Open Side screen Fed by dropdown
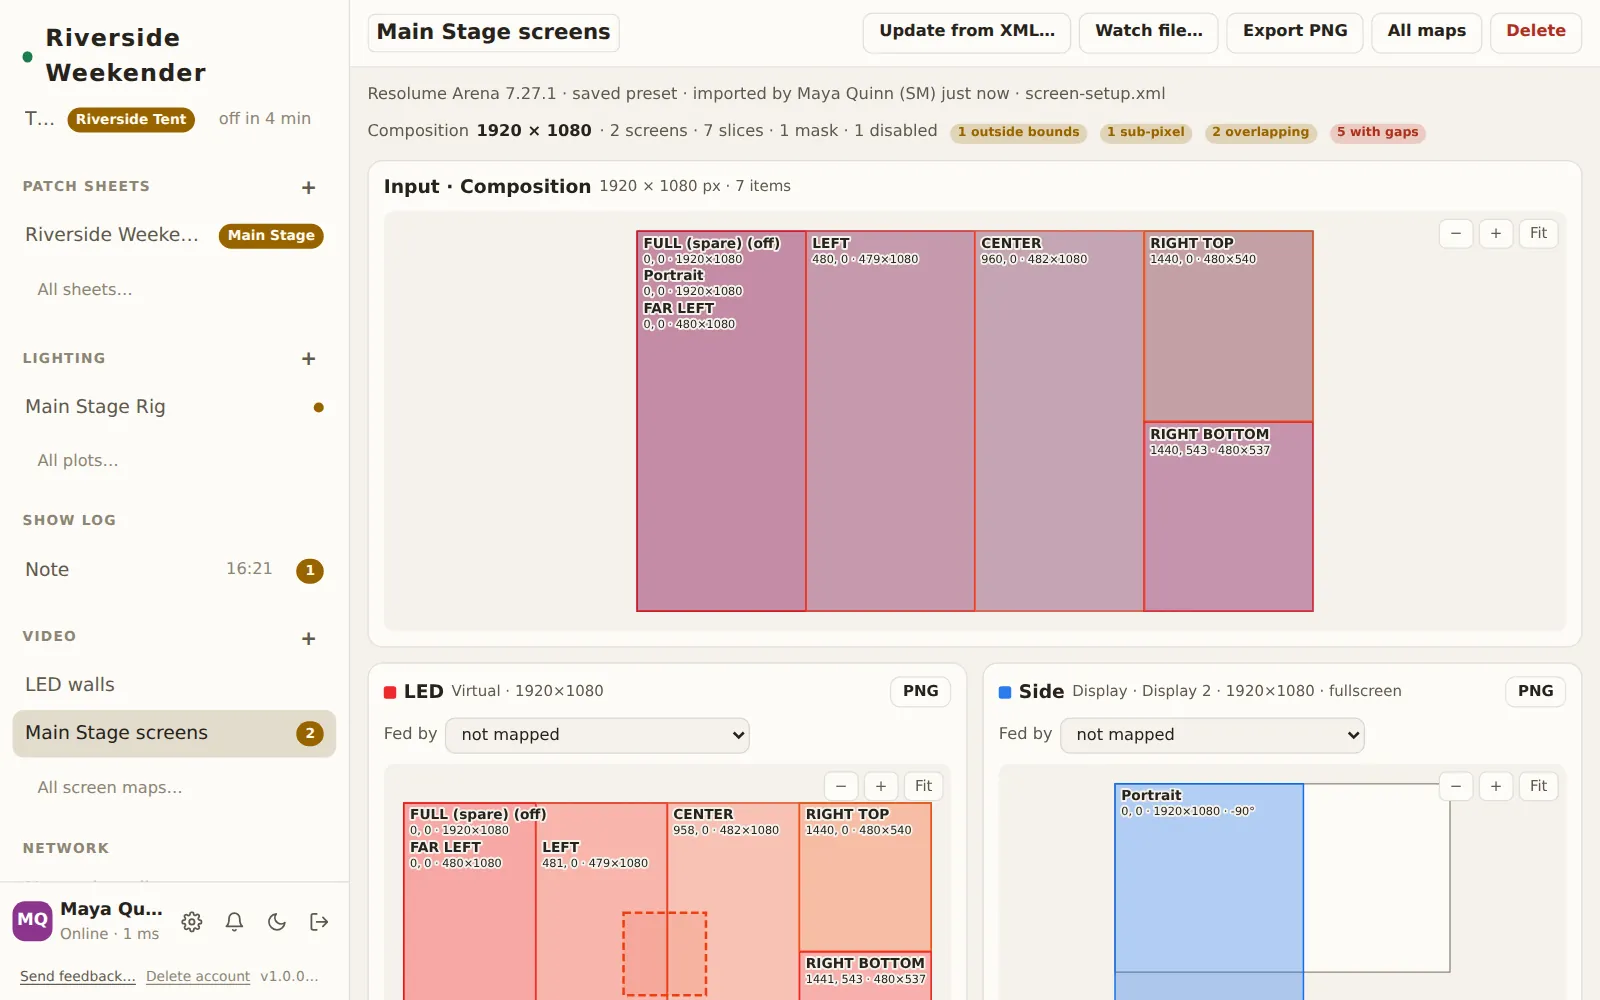This screenshot has height=1000, width=1600. click(x=1212, y=735)
